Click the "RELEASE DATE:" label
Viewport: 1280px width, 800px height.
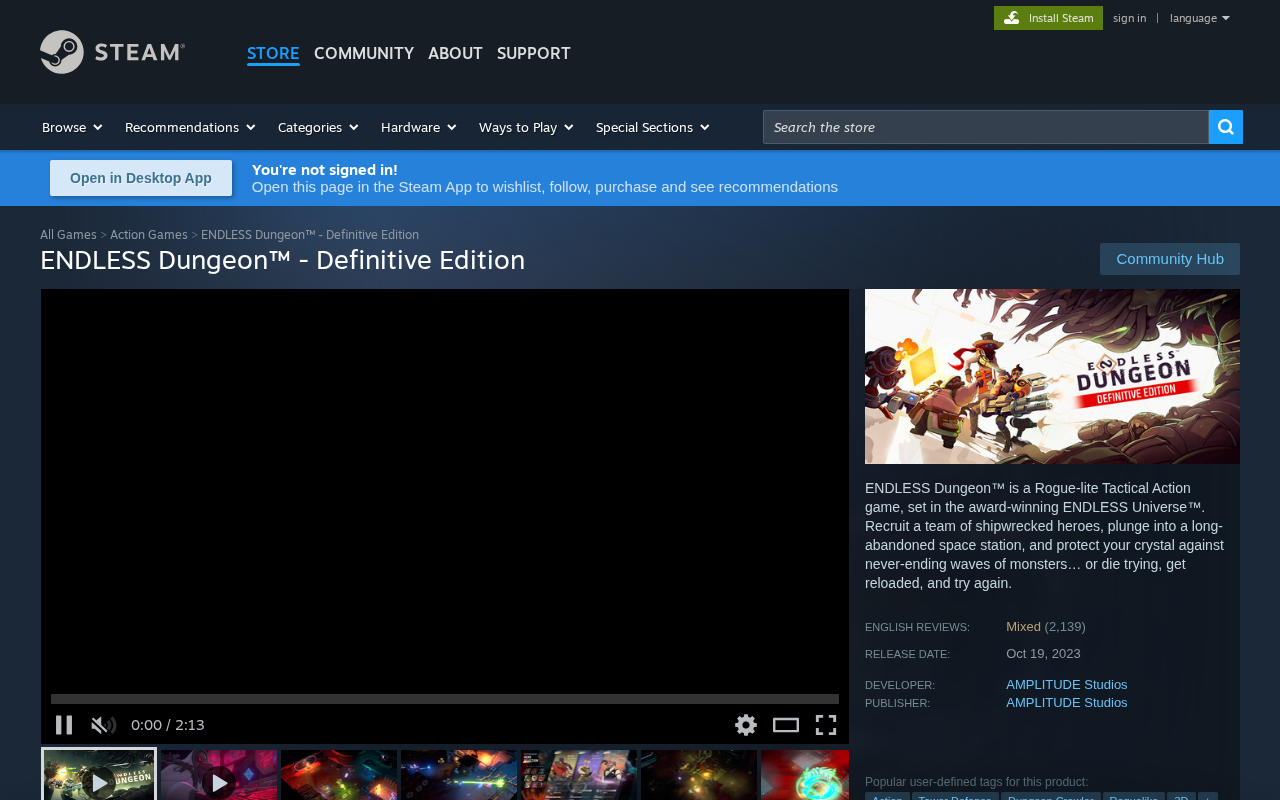[x=907, y=654]
